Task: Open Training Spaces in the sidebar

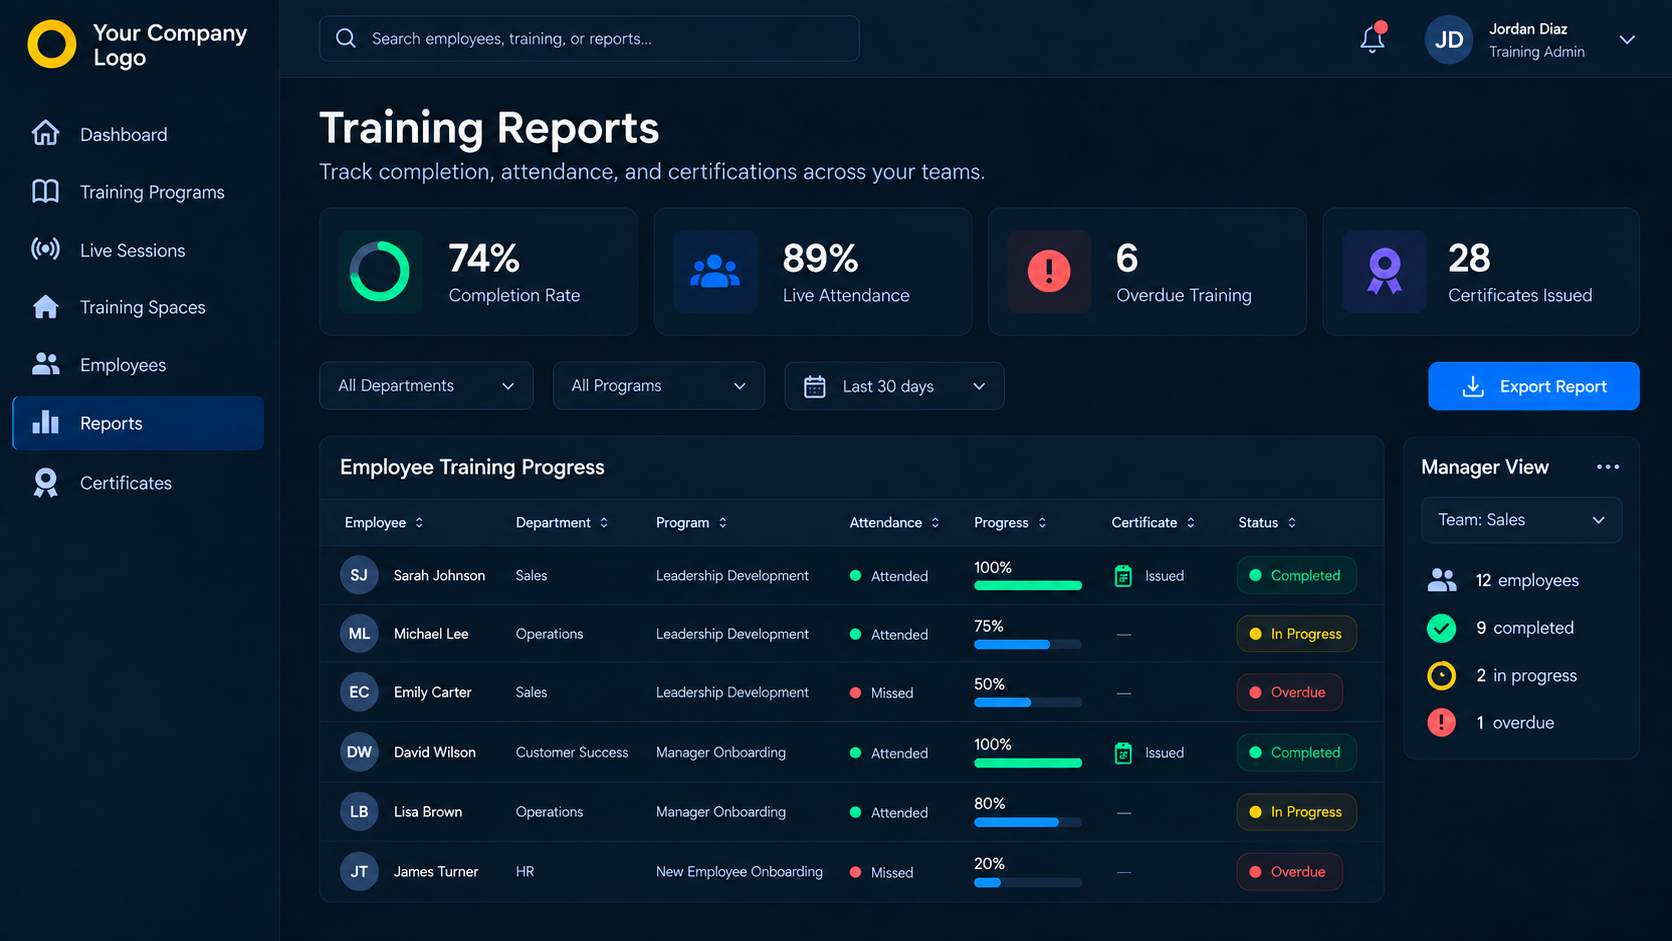Action: click(138, 307)
